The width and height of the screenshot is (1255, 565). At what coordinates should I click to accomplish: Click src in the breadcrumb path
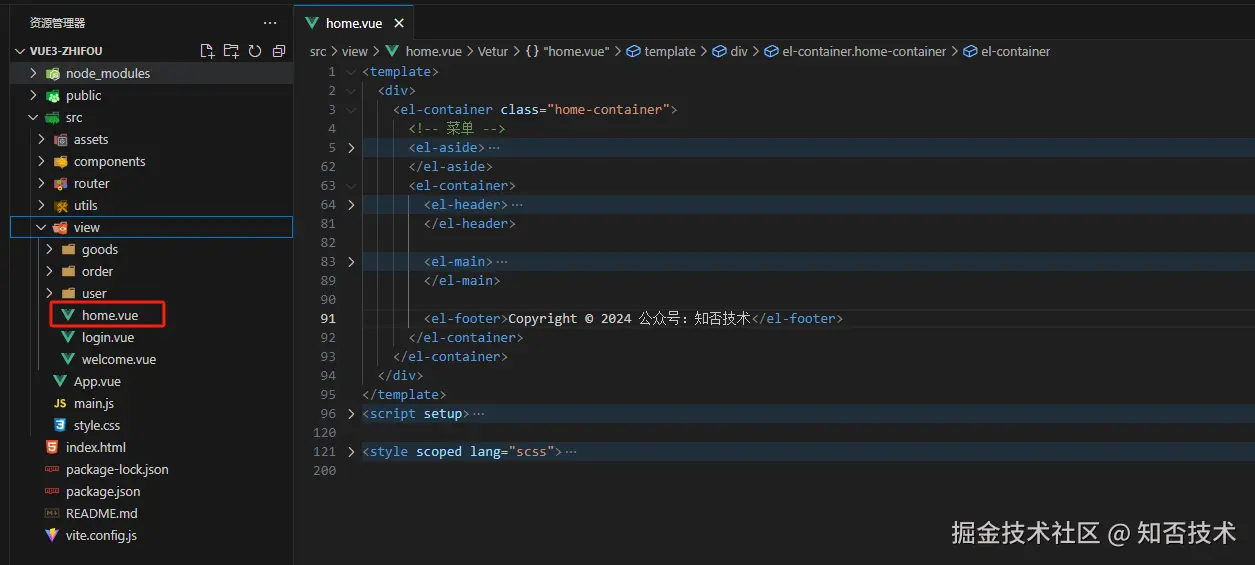pos(318,51)
